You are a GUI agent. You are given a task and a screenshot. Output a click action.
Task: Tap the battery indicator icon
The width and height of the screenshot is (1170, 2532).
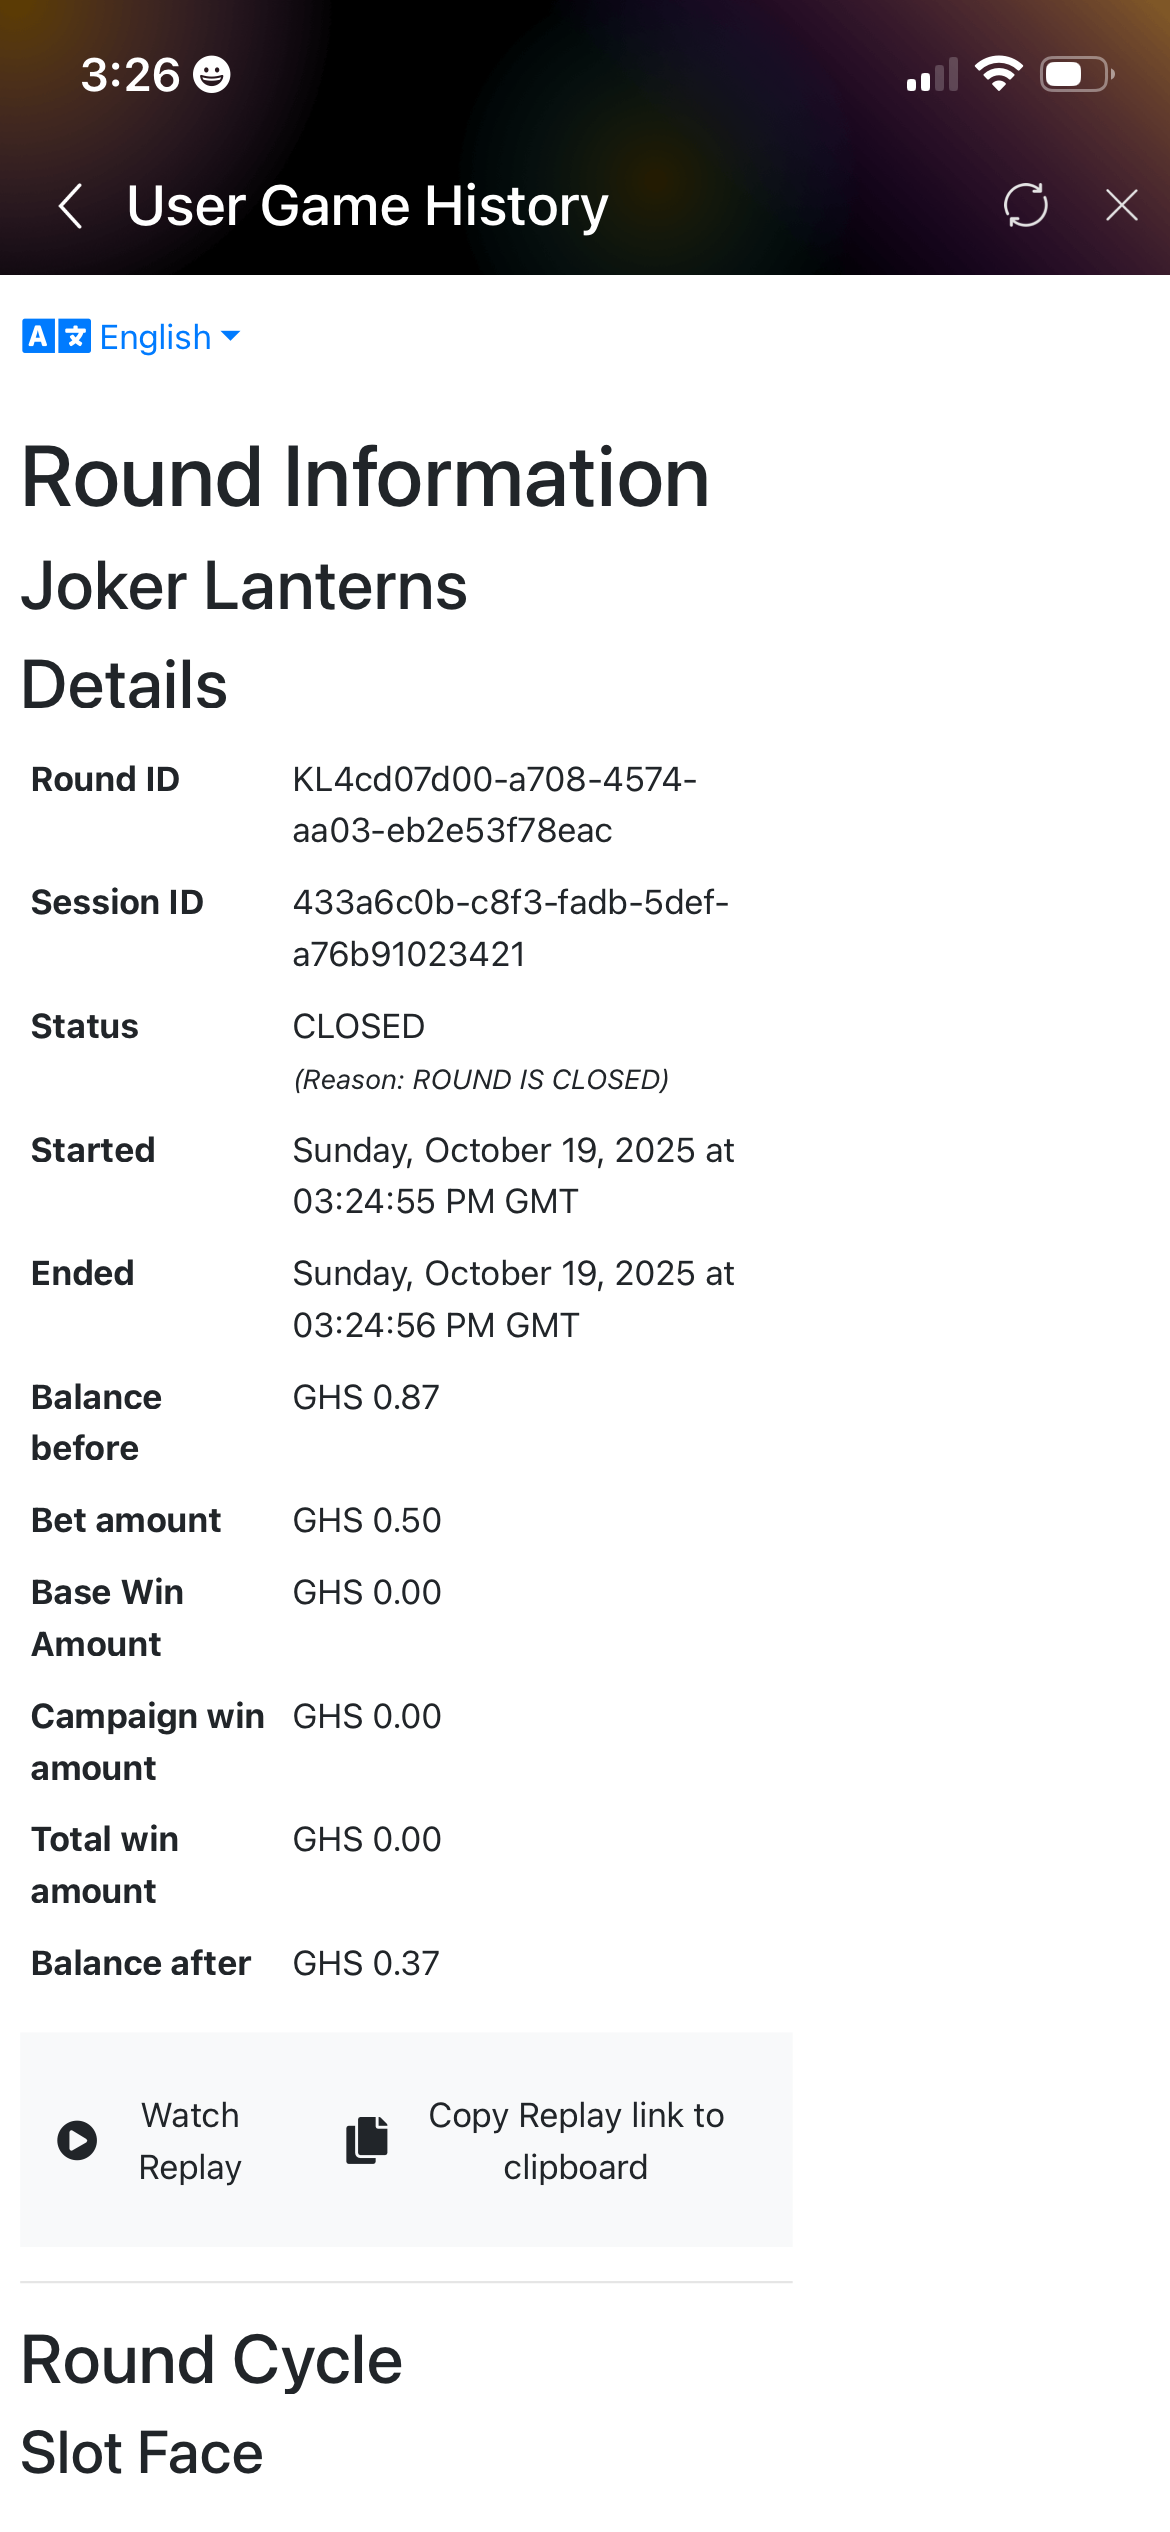1077,74
